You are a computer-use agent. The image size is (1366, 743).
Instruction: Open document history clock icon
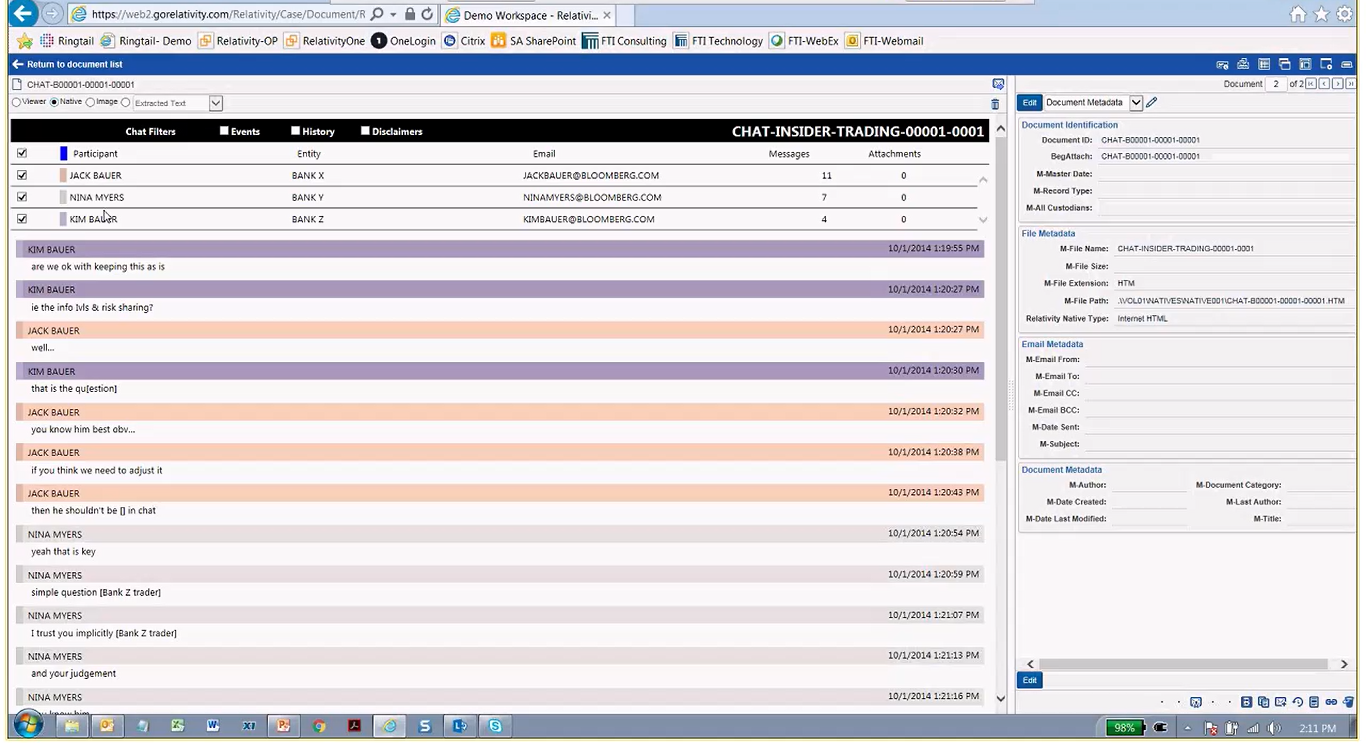pyautogui.click(x=1297, y=702)
